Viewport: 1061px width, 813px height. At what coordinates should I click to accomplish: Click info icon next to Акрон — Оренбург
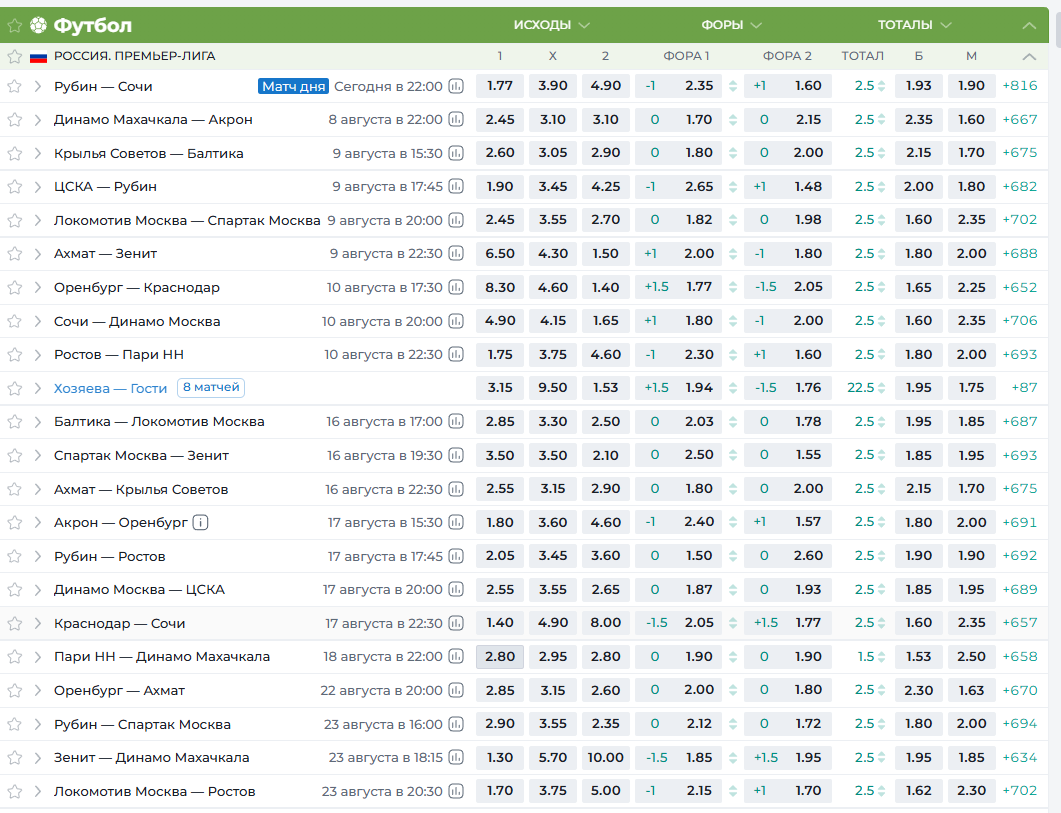click(x=200, y=523)
